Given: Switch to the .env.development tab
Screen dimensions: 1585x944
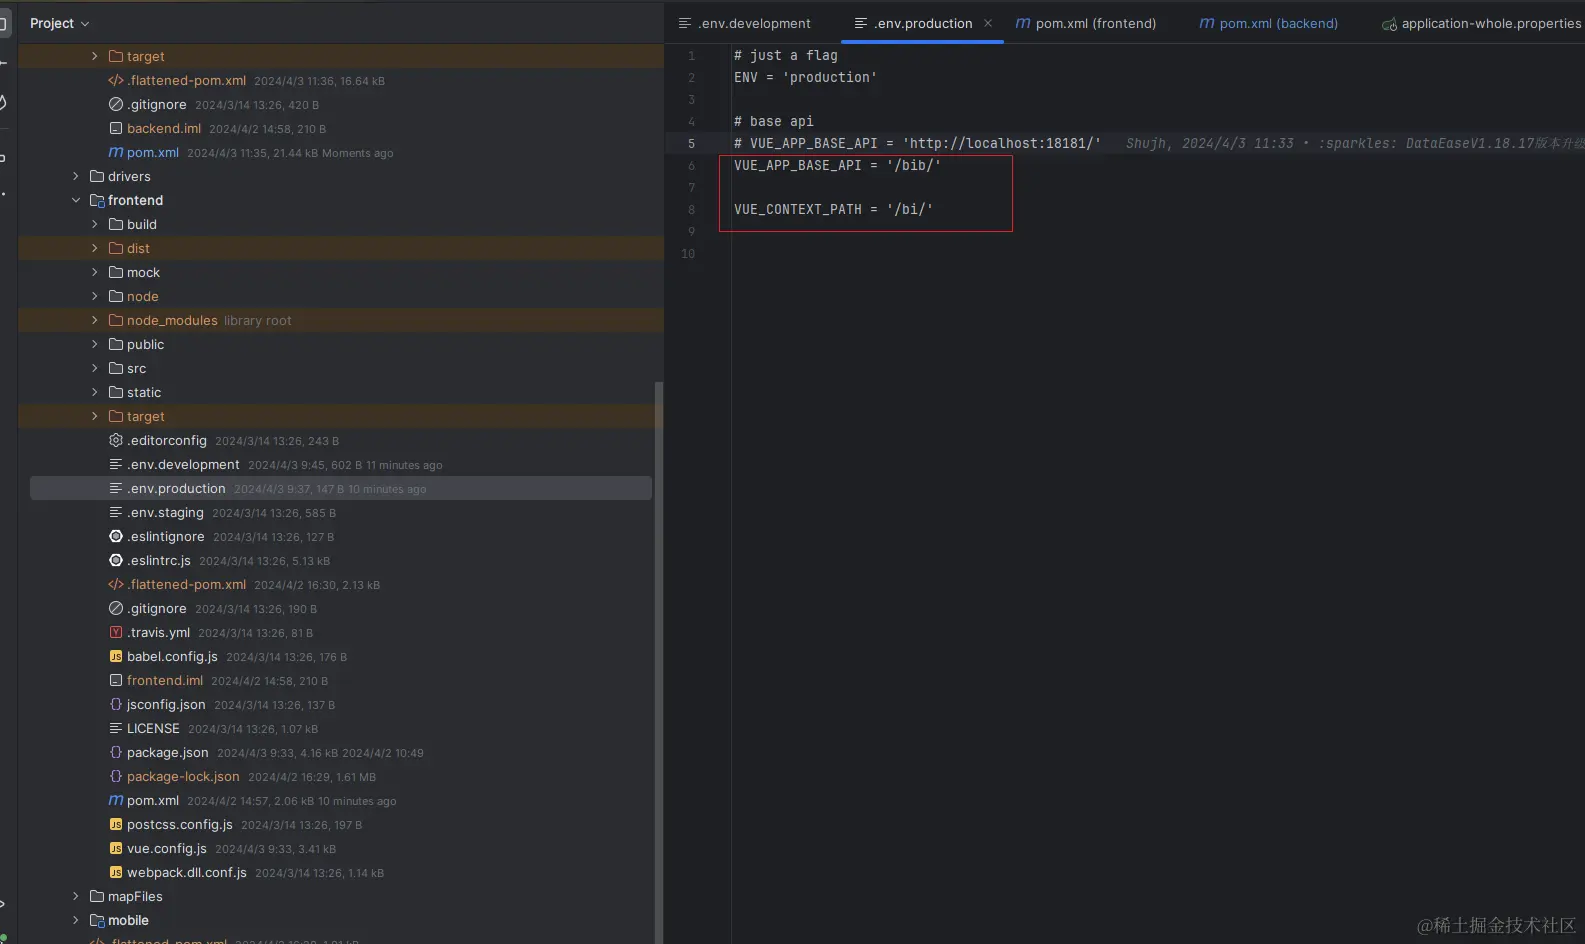Looking at the screenshot, I should coord(745,23).
